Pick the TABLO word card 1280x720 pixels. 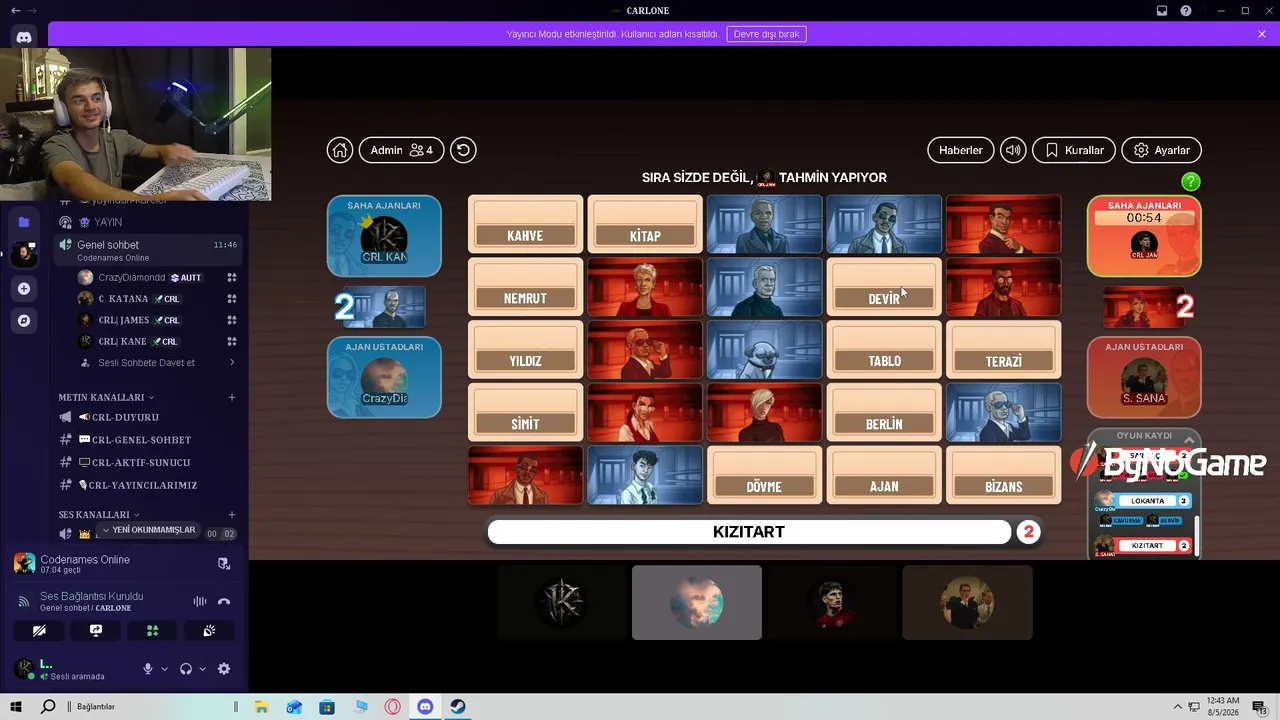coord(884,349)
